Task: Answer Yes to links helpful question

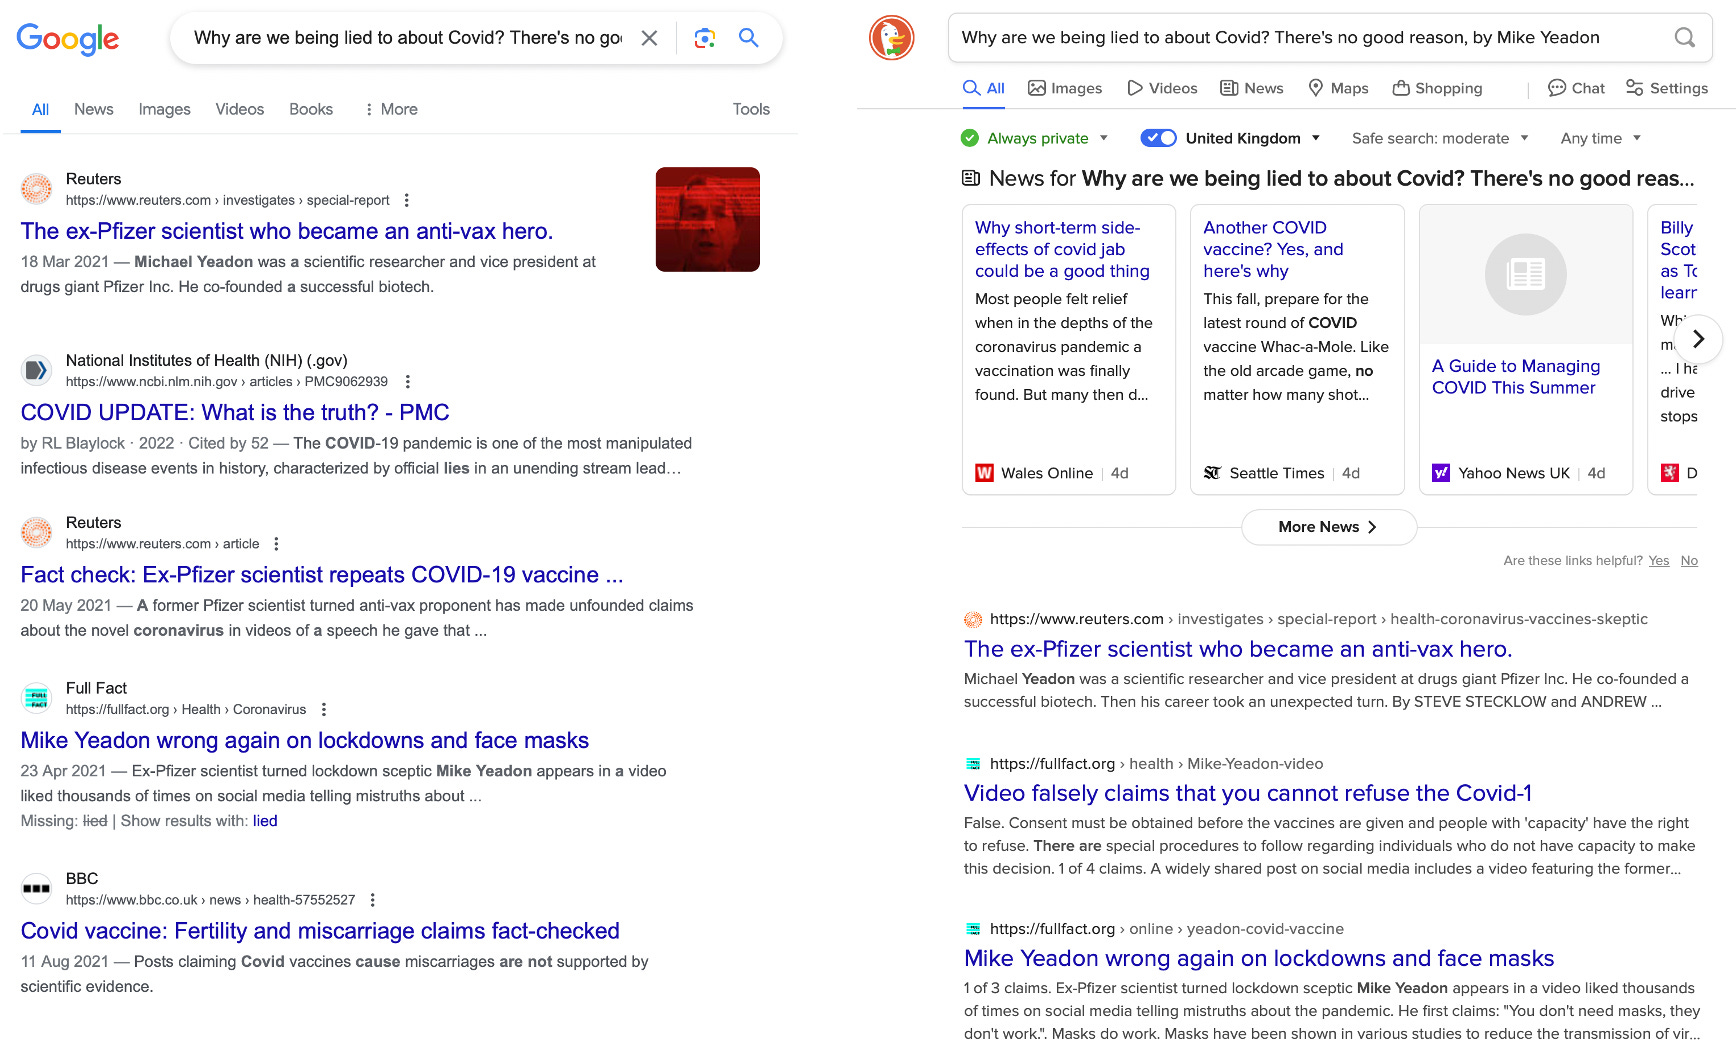Action: pos(1659,561)
